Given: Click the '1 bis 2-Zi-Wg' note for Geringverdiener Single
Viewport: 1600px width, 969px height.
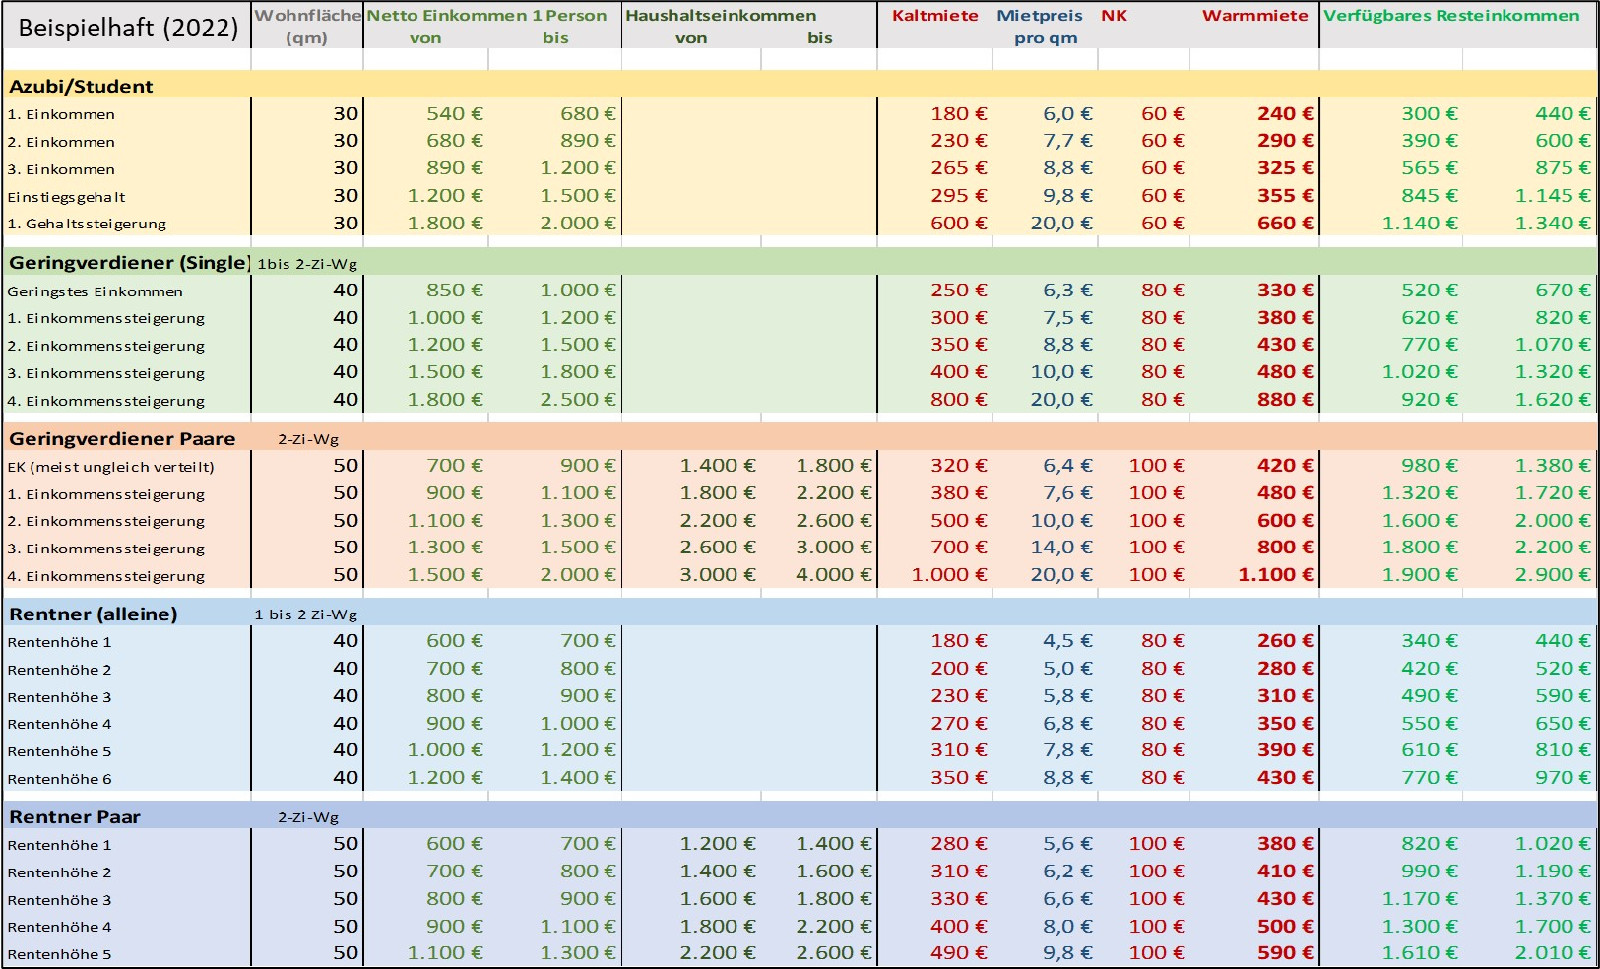Looking at the screenshot, I should pos(307,264).
